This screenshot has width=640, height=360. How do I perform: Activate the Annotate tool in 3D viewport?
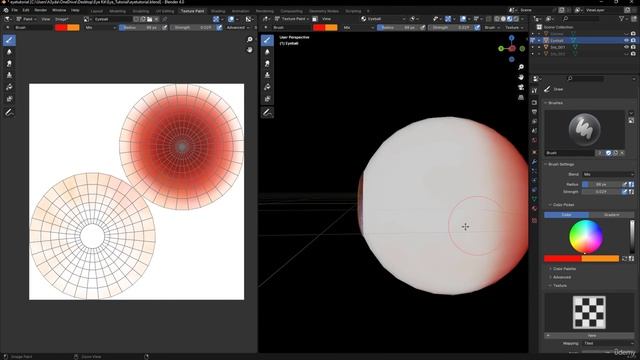point(267,112)
